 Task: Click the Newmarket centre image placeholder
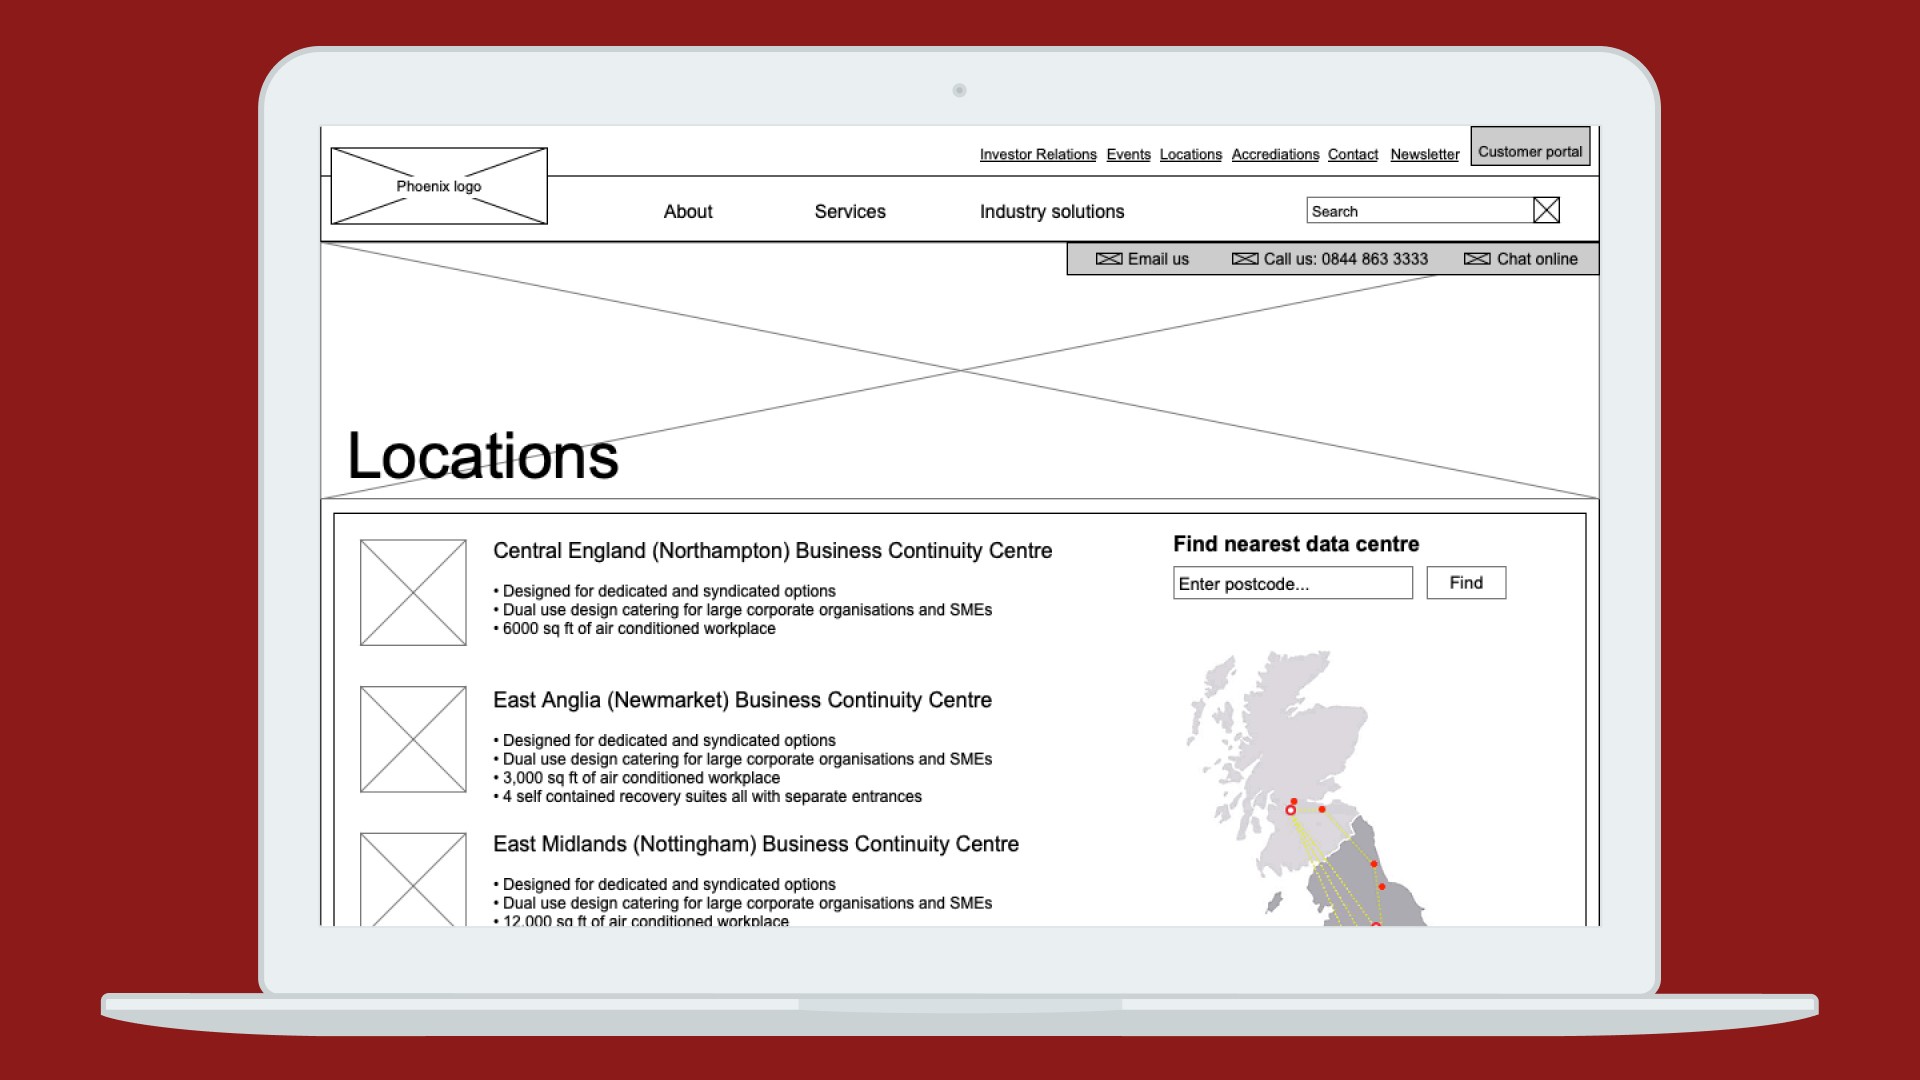413,739
